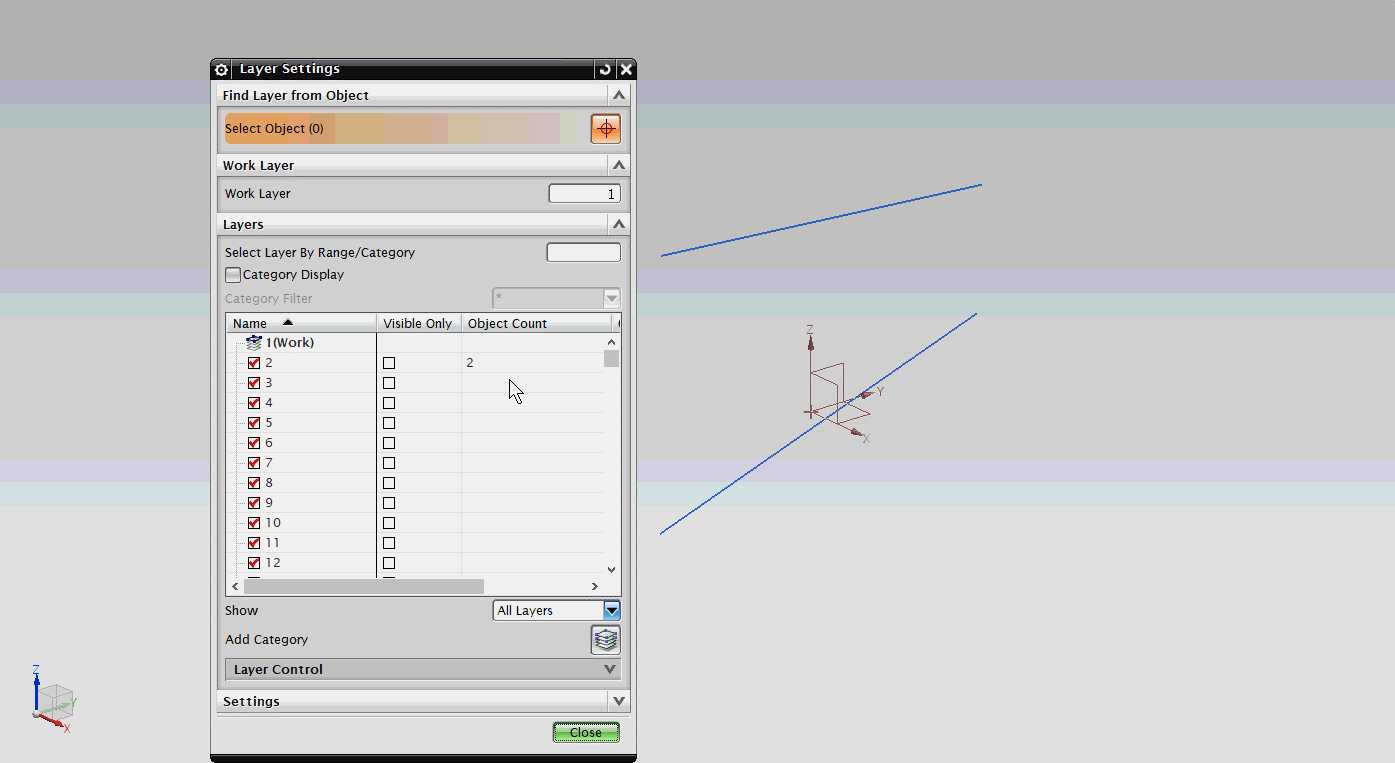This screenshot has height=763, width=1395.
Task: Click layer list scroll down arrow
Action: pyautogui.click(x=611, y=569)
